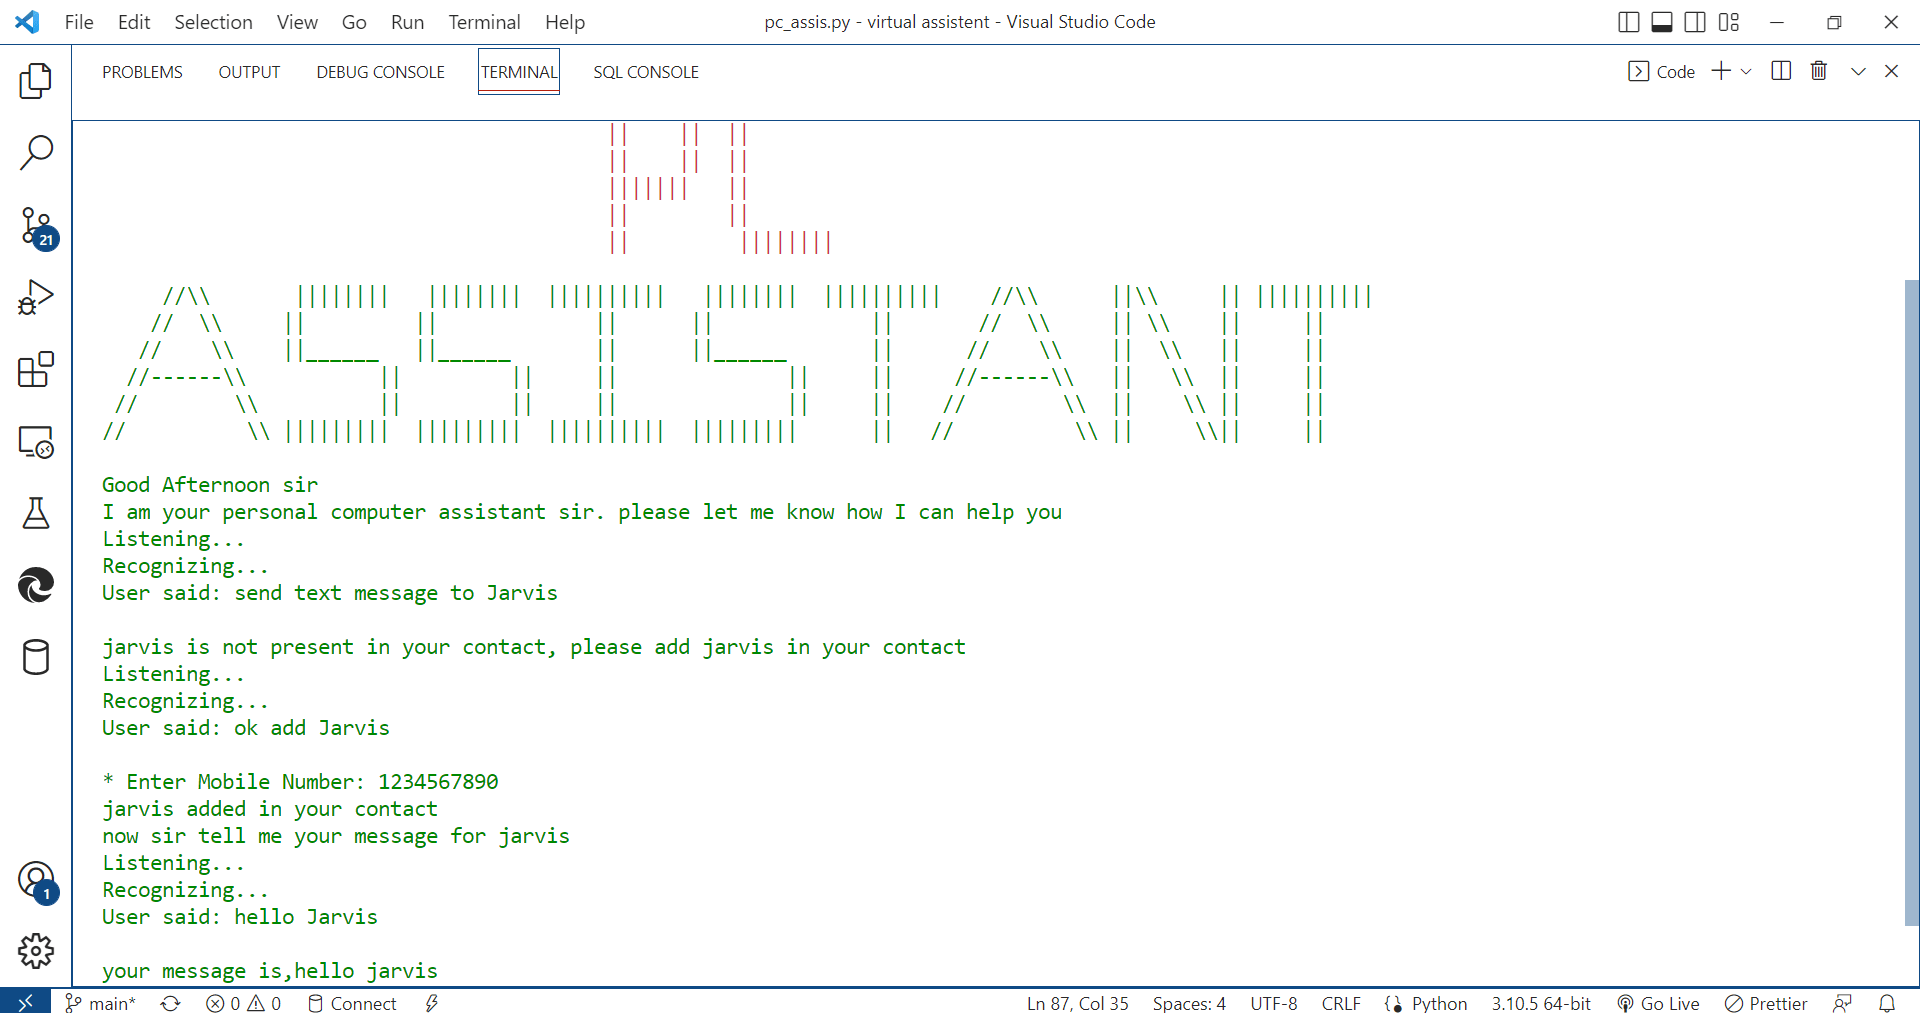Screen dimensions: 1920x1013
Task: Click 'Enter Mobile Number: 1234567890' line
Action: pyautogui.click(x=300, y=782)
